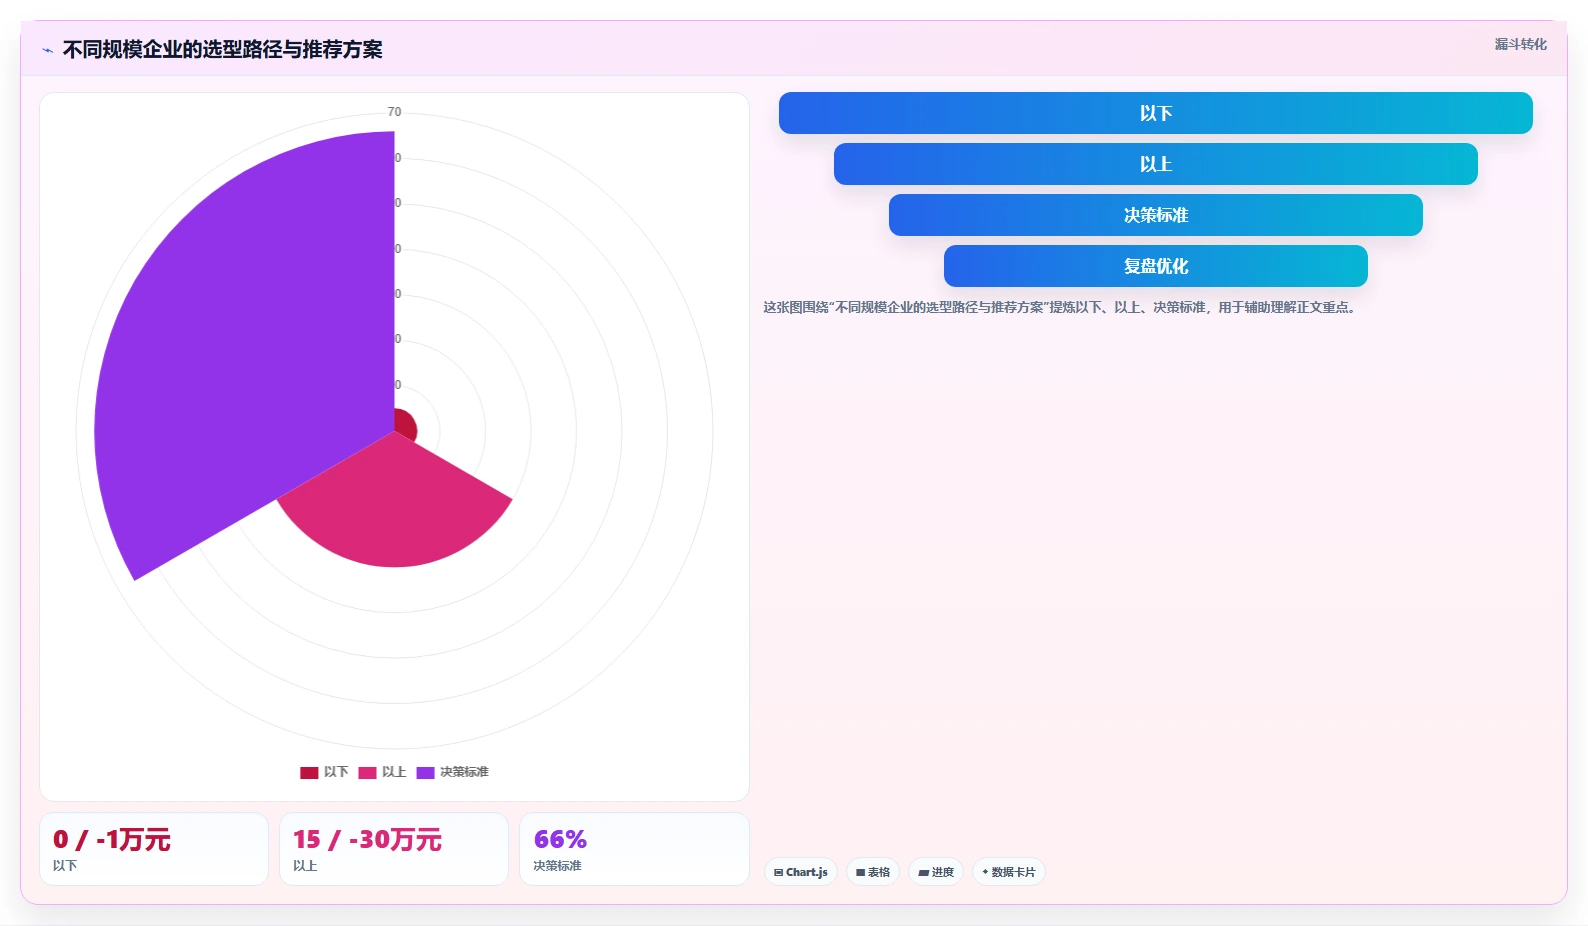Click the pulse icon beside the title
Screen dimensions: 1588x926
(47, 50)
